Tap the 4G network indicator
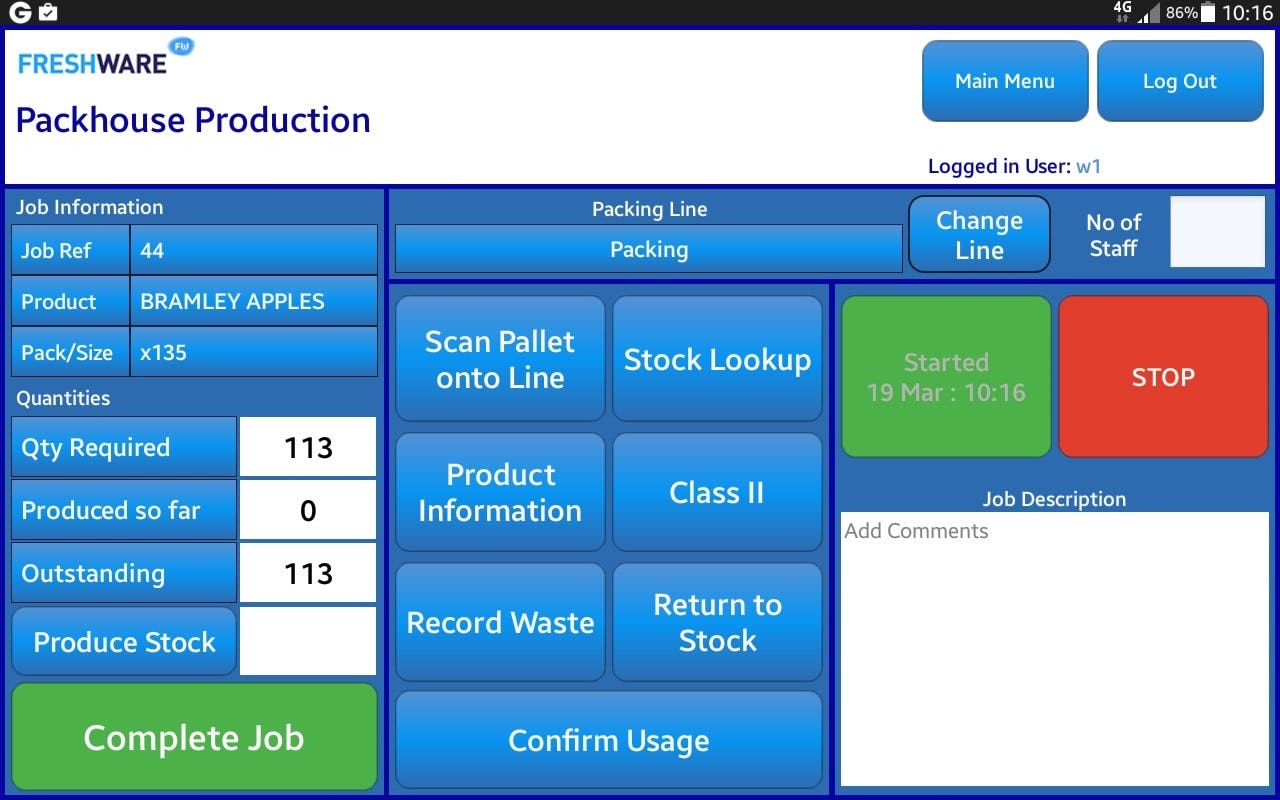This screenshot has height=800, width=1280. 1122,10
